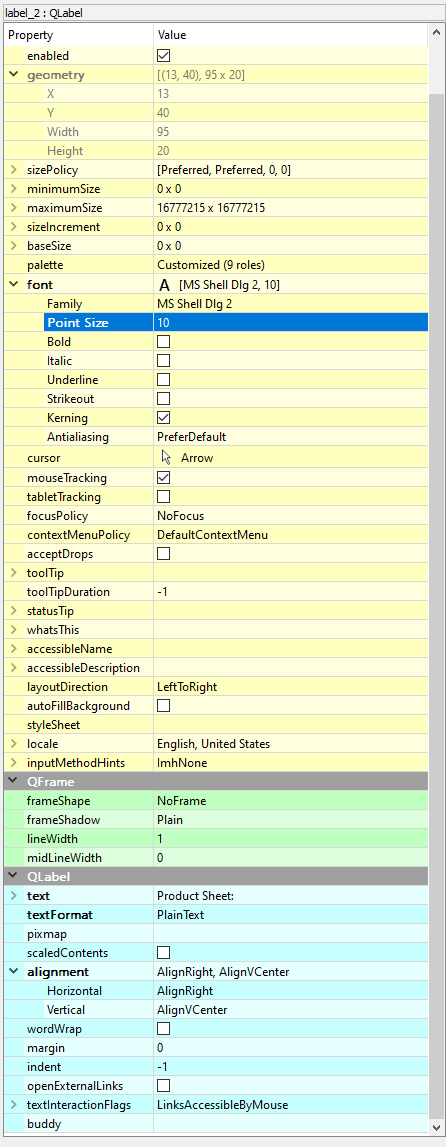Toggle the openExternalLinks checkbox
The width and height of the screenshot is (446, 1147).
164,1086
